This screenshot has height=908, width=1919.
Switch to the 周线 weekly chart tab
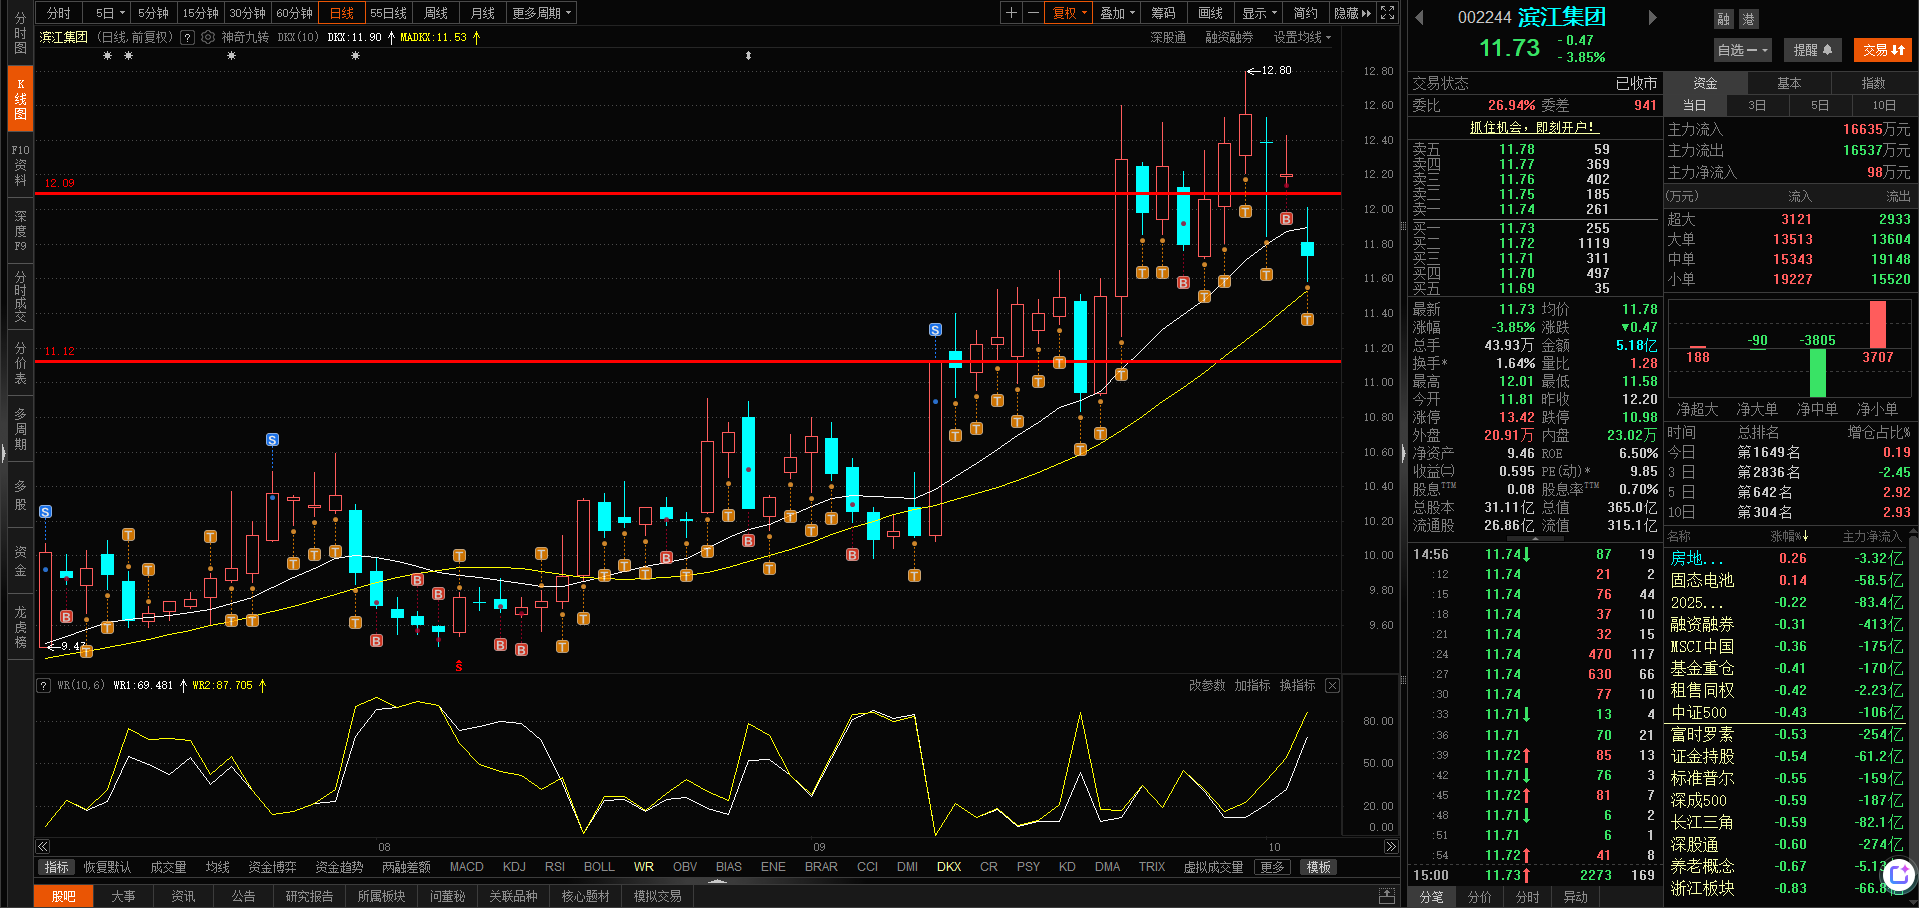click(436, 13)
